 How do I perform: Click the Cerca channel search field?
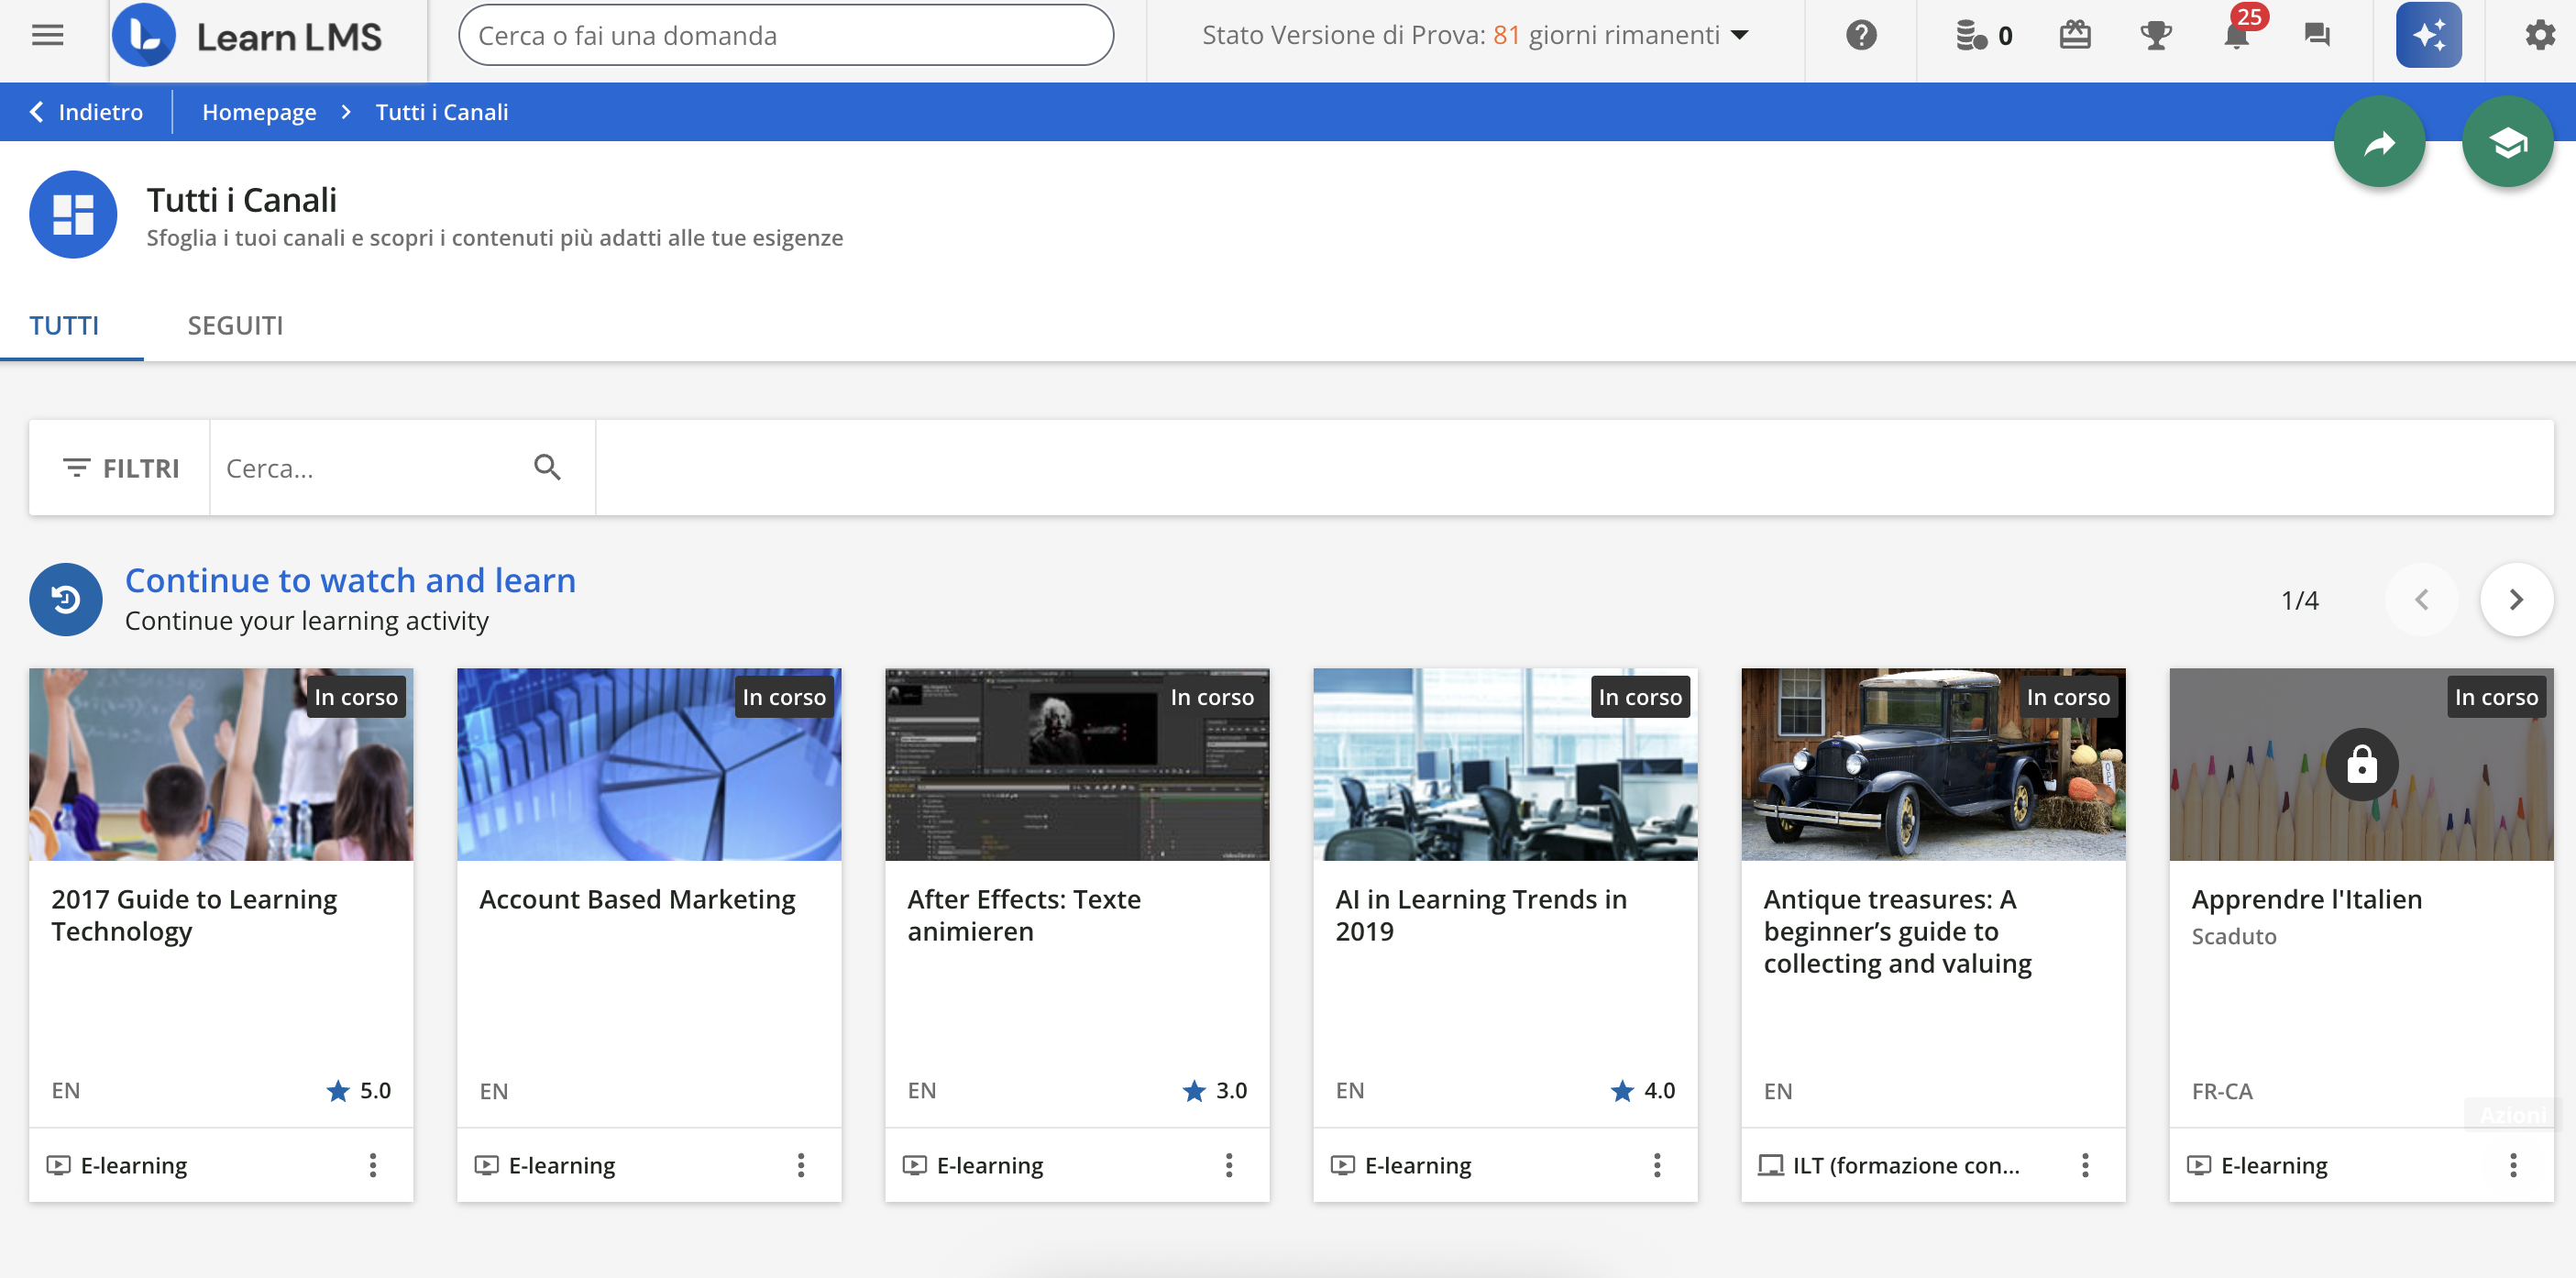tap(370, 468)
